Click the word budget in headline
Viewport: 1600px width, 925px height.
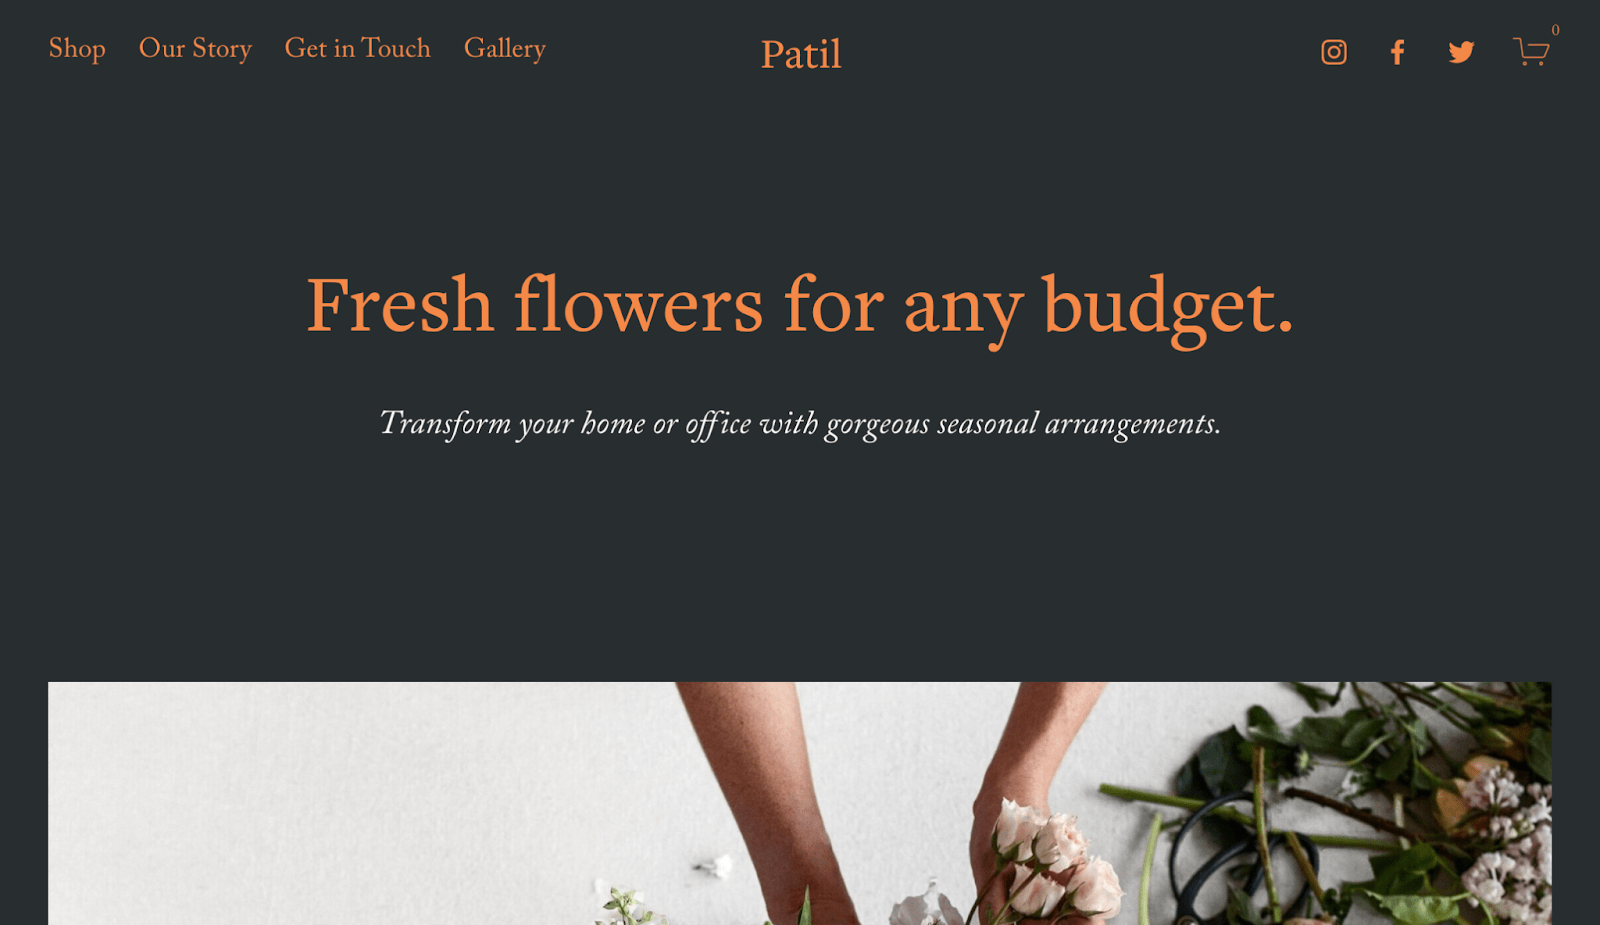click(1167, 308)
